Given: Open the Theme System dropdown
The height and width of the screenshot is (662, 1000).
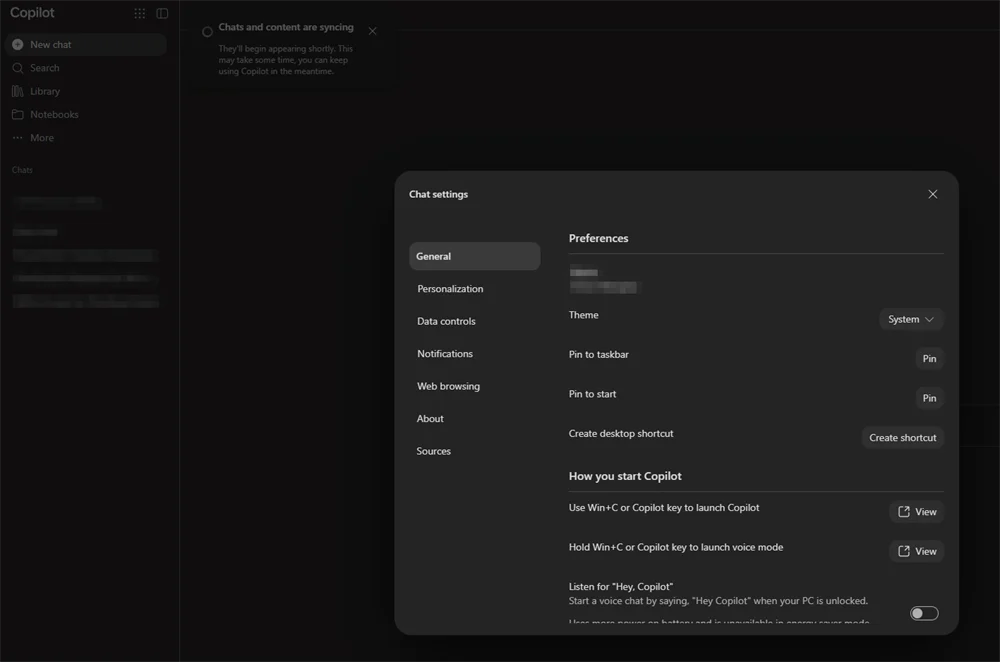Looking at the screenshot, I should [x=911, y=319].
